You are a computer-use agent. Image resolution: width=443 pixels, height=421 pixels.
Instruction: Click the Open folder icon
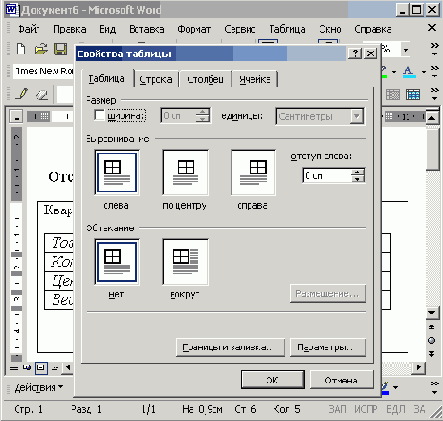(x=41, y=49)
